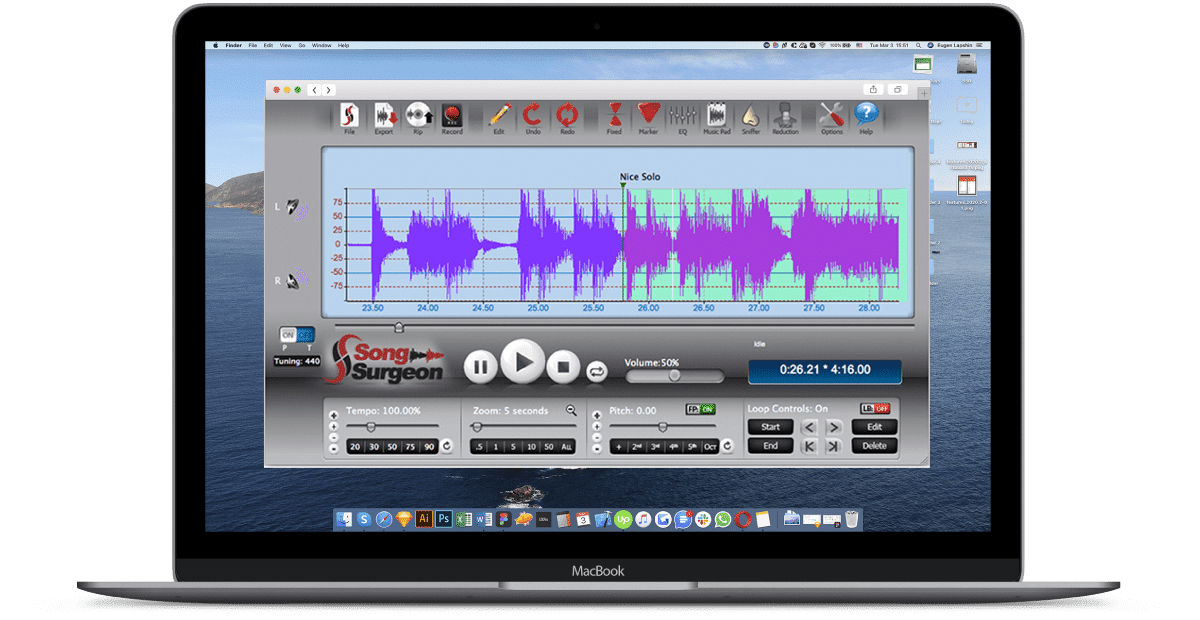Pause playback
Screen dimensions: 1200x620
coord(480,367)
